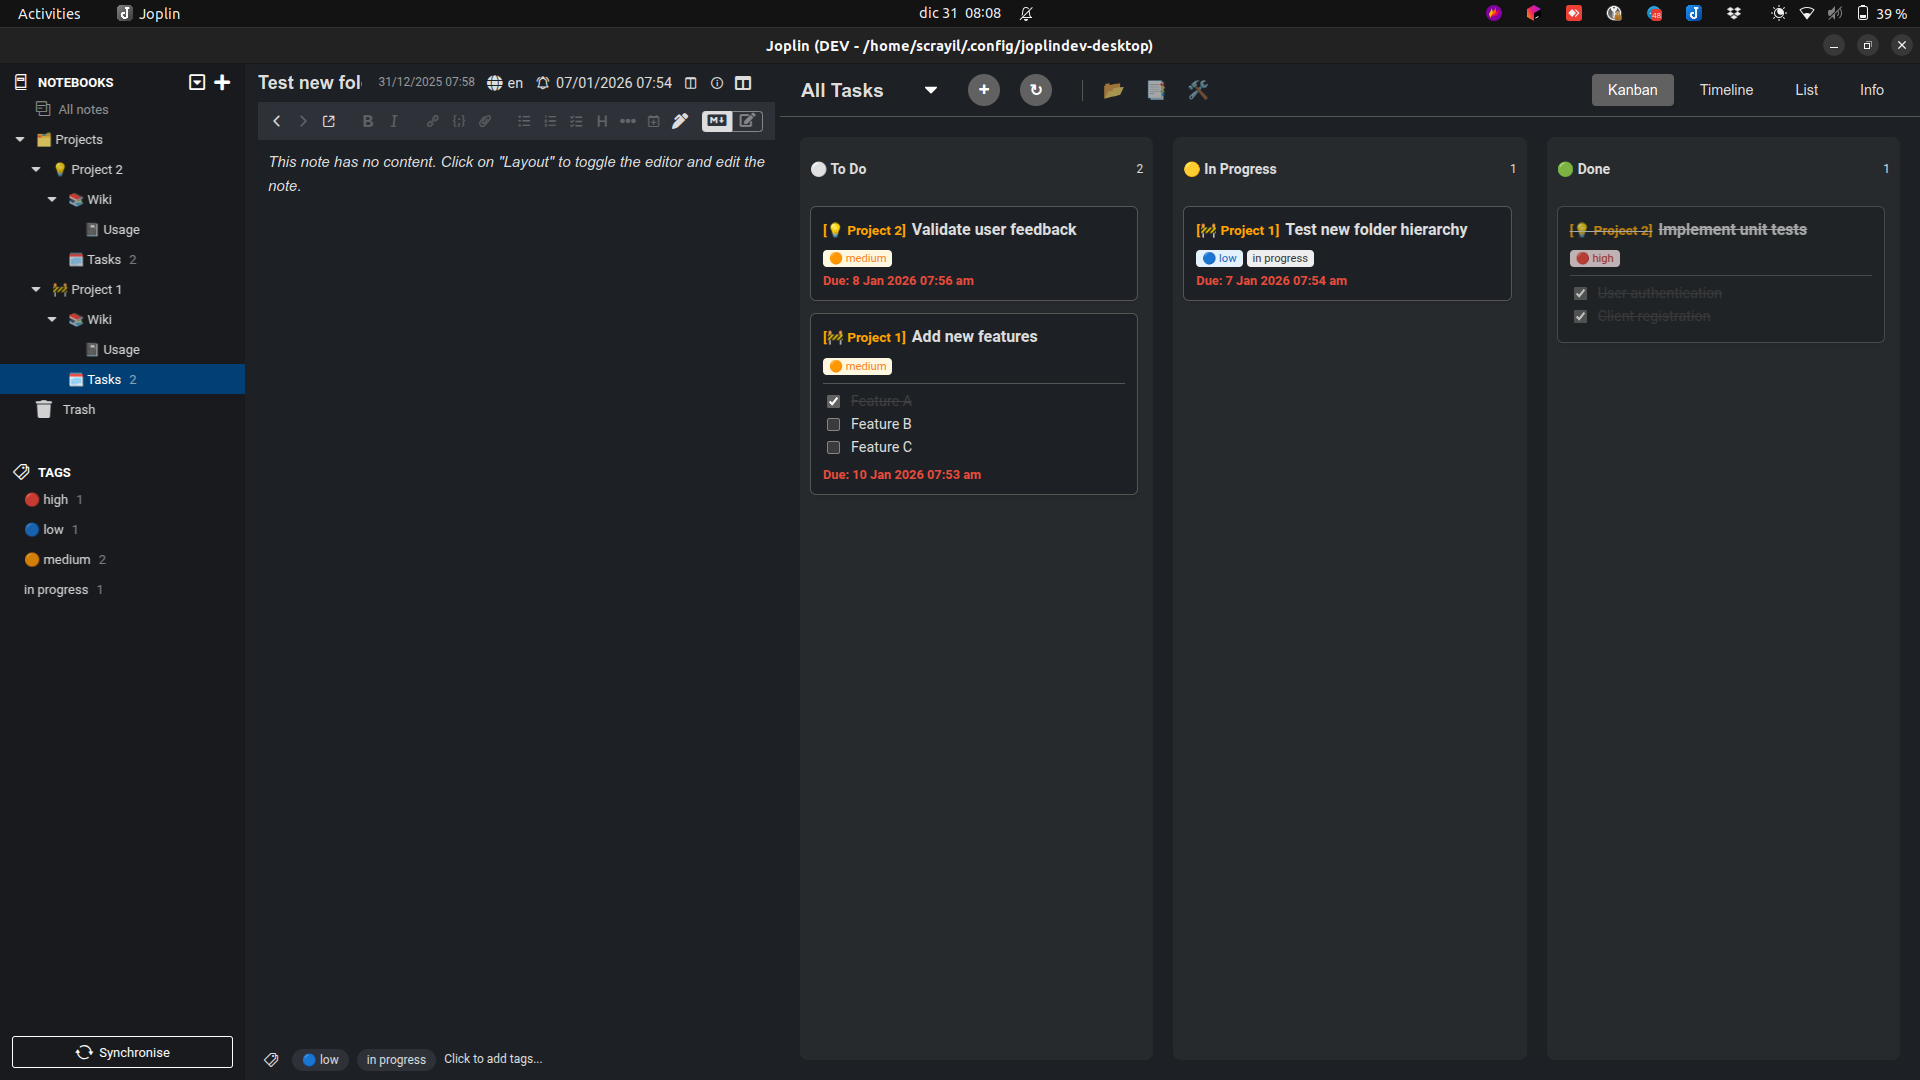Screen dimensions: 1920x1080
Task: Open the Info tab
Action: click(1870, 90)
